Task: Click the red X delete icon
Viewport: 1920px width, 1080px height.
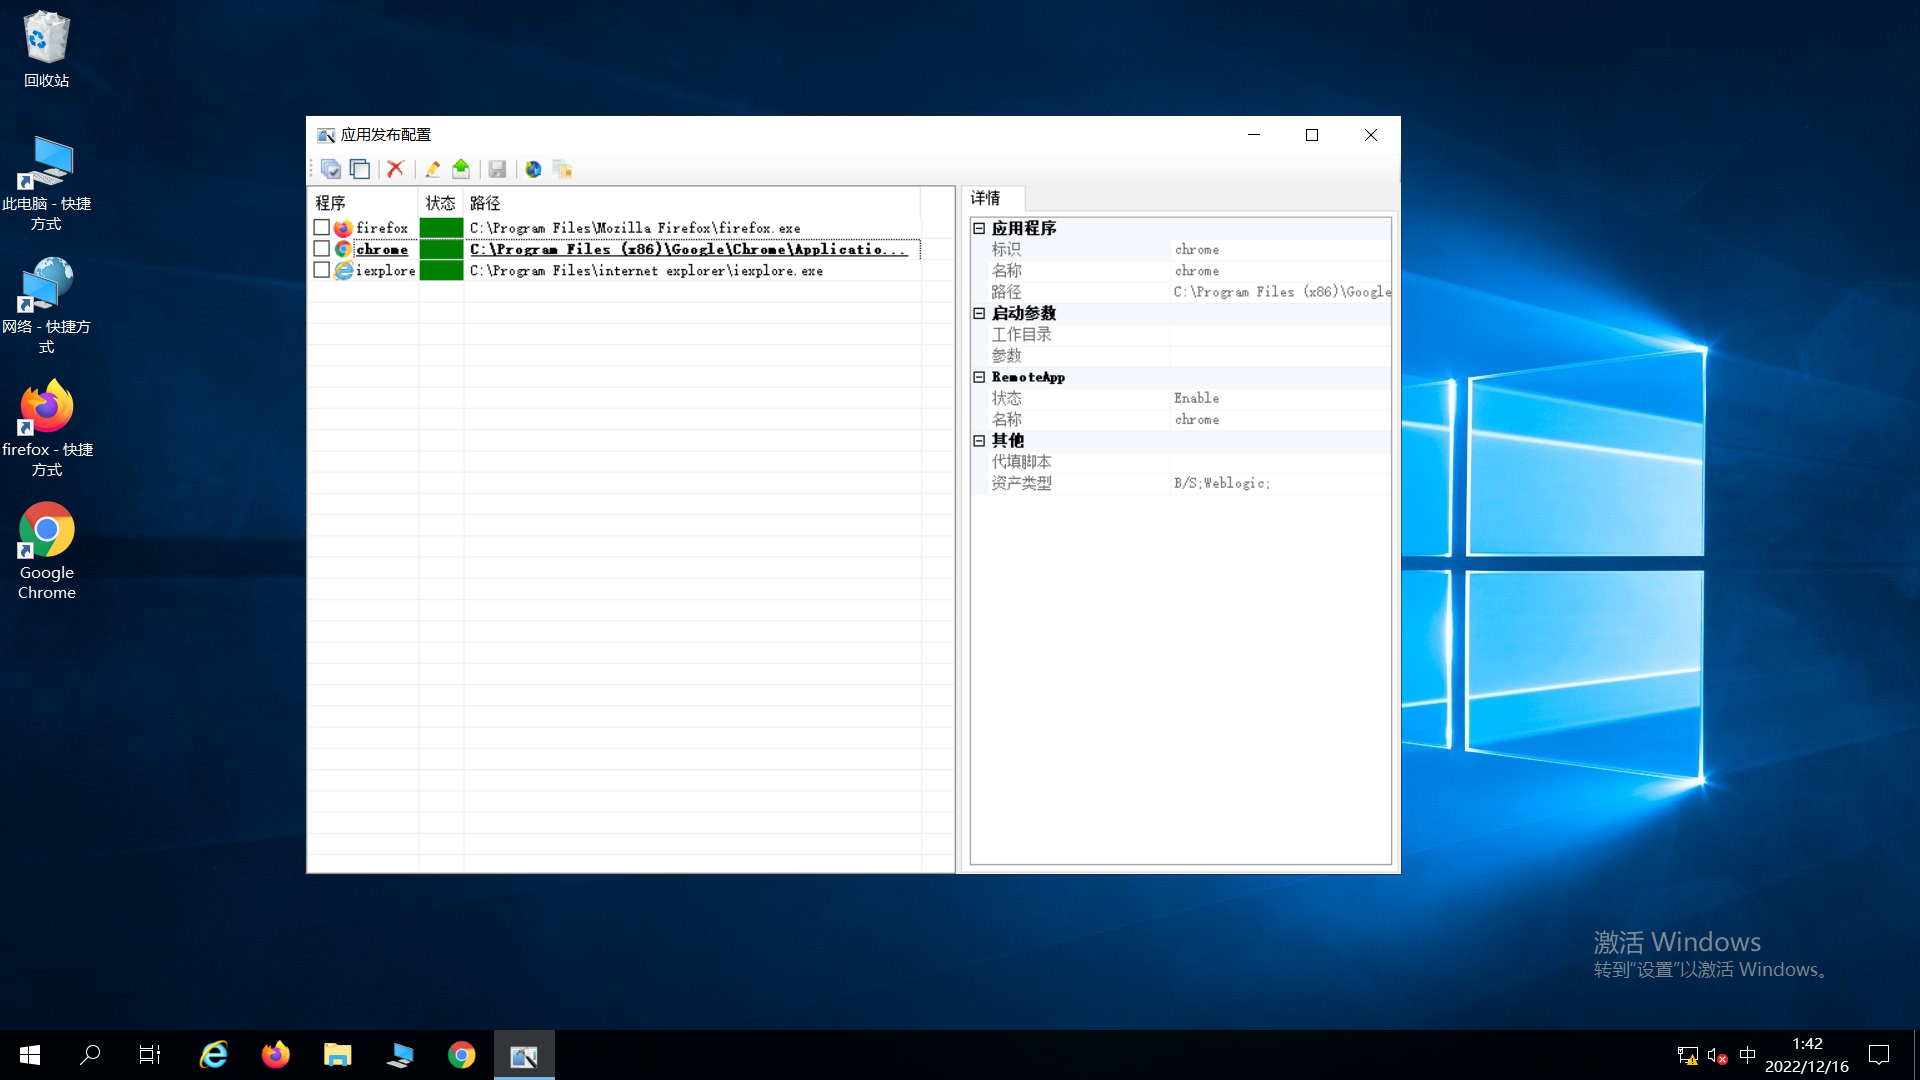Action: [x=395, y=169]
